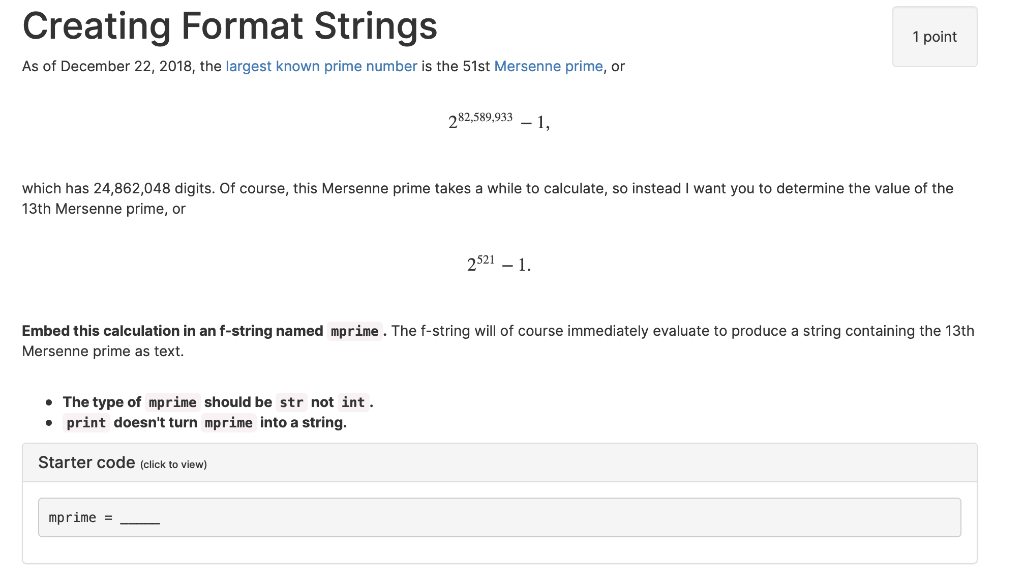Click the 2^82,589,933 − 1 formula
Screen dimensions: 1024x579
point(498,122)
